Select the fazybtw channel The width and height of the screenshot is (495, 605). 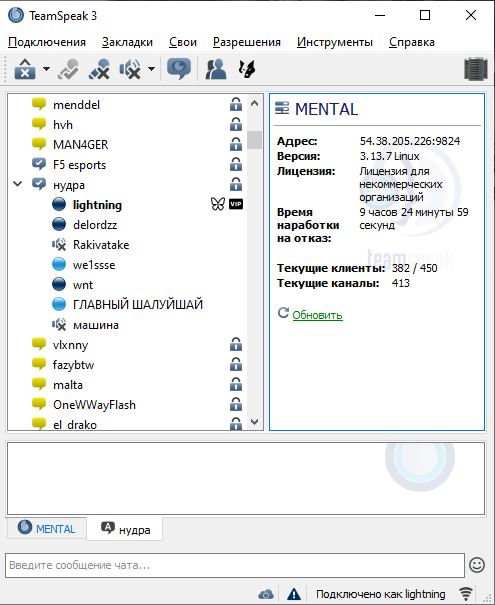pyautogui.click(x=73, y=365)
